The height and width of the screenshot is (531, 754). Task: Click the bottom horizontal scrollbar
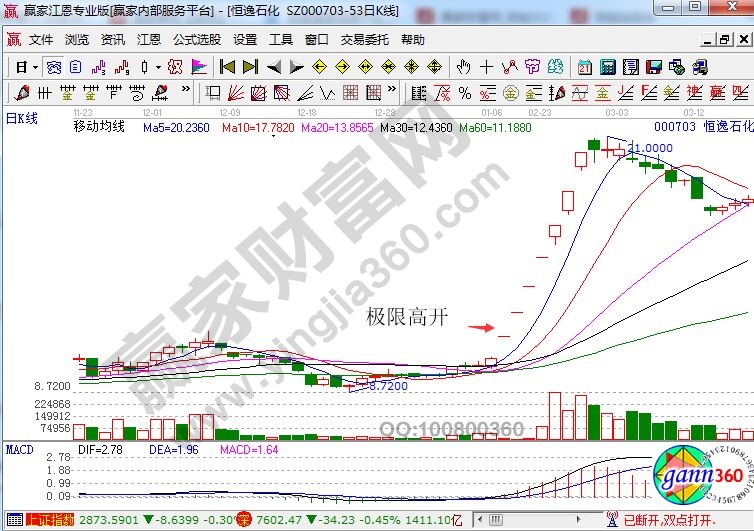[x=540, y=520]
